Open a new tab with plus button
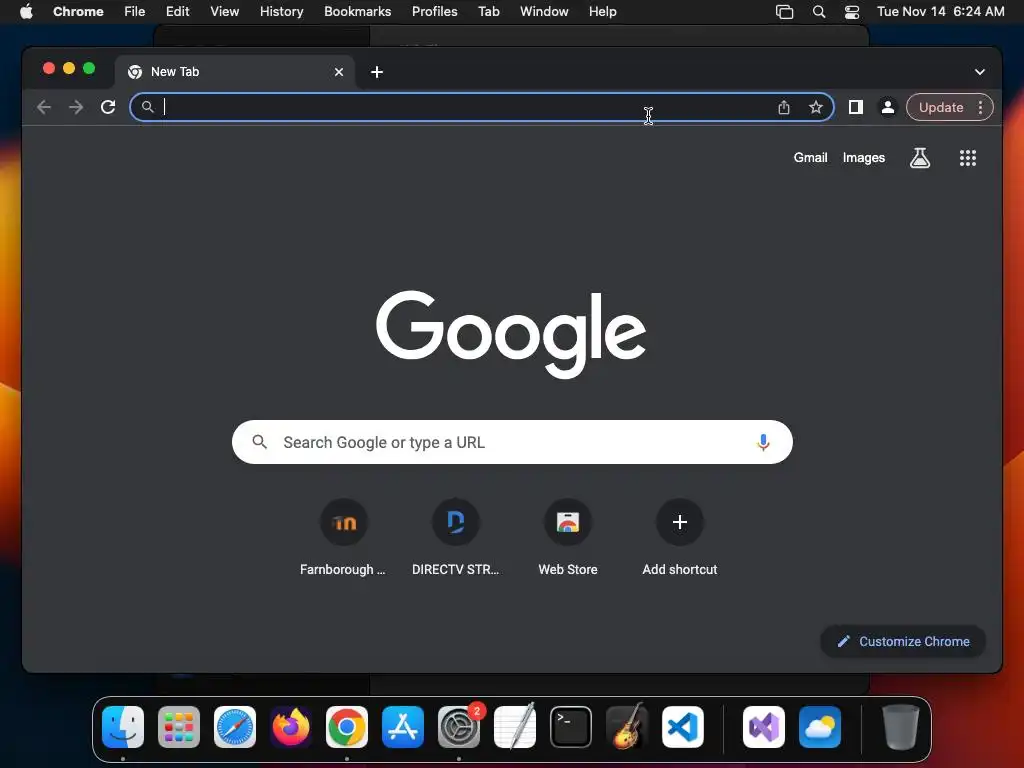The image size is (1024, 768). coord(377,72)
